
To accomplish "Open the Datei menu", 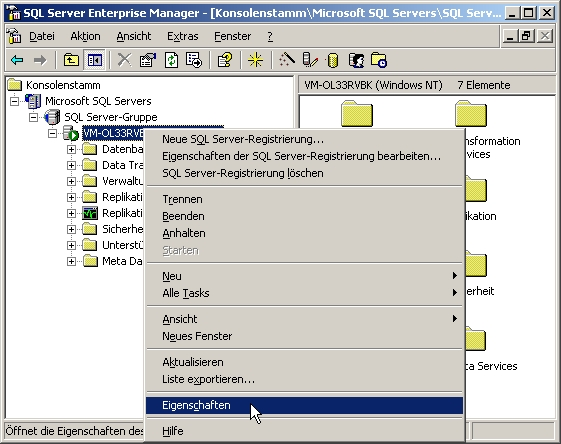I will (x=42, y=36).
